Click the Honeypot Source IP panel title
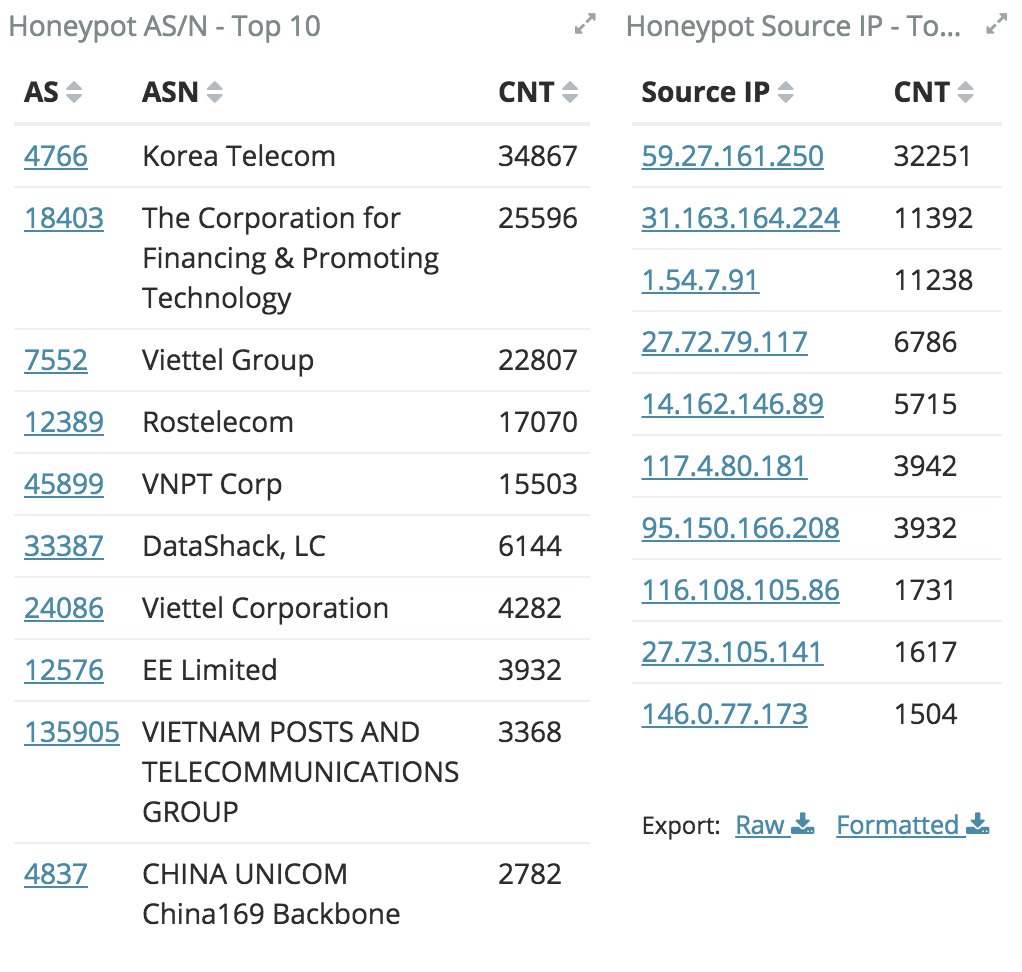The width and height of the screenshot is (1022, 972). pos(793,27)
